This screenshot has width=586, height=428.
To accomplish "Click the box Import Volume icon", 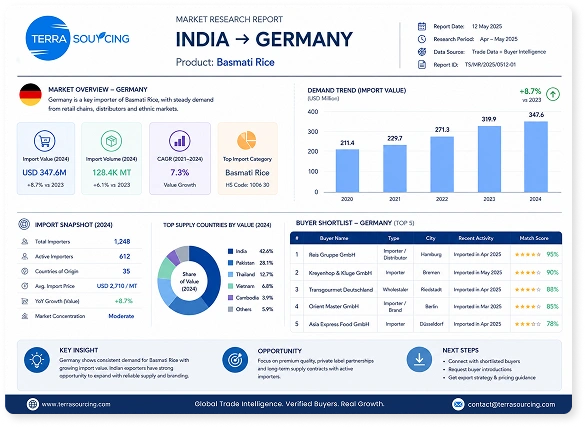I will (111, 141).
